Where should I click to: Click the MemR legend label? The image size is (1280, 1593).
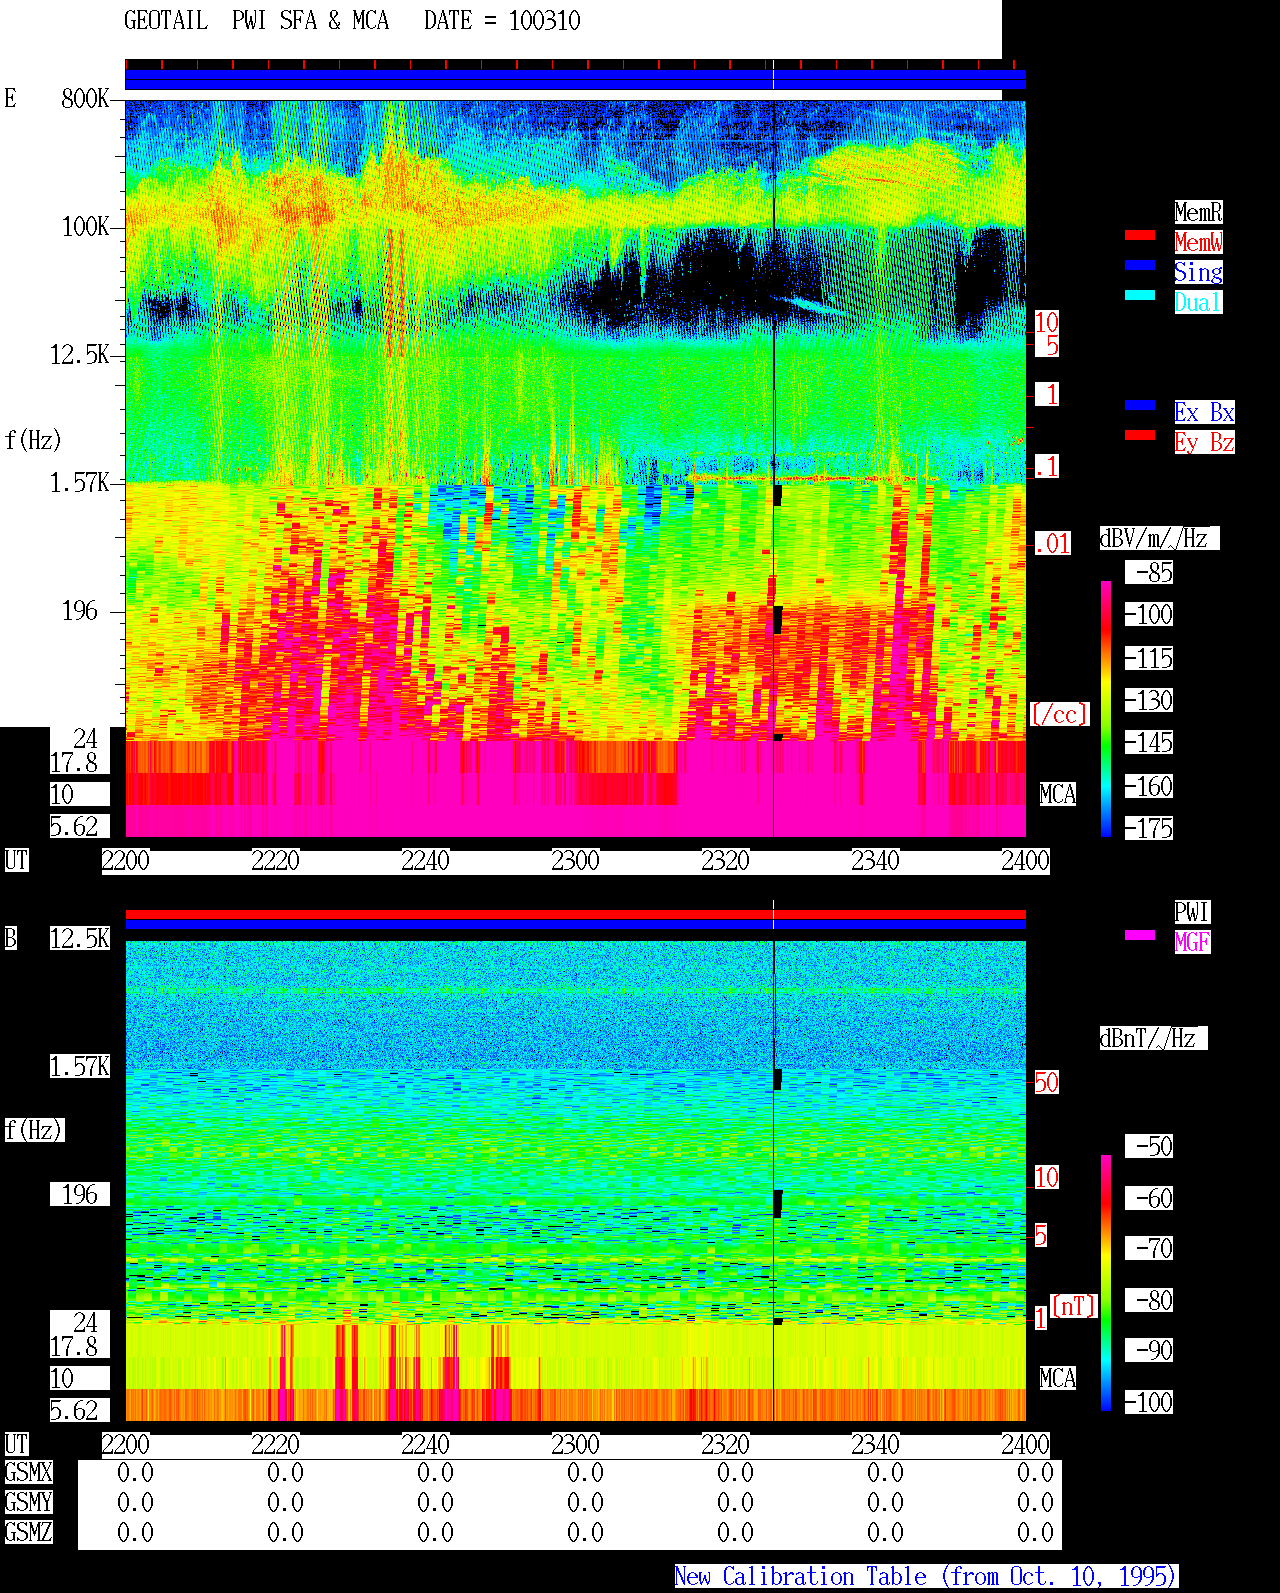(1198, 212)
